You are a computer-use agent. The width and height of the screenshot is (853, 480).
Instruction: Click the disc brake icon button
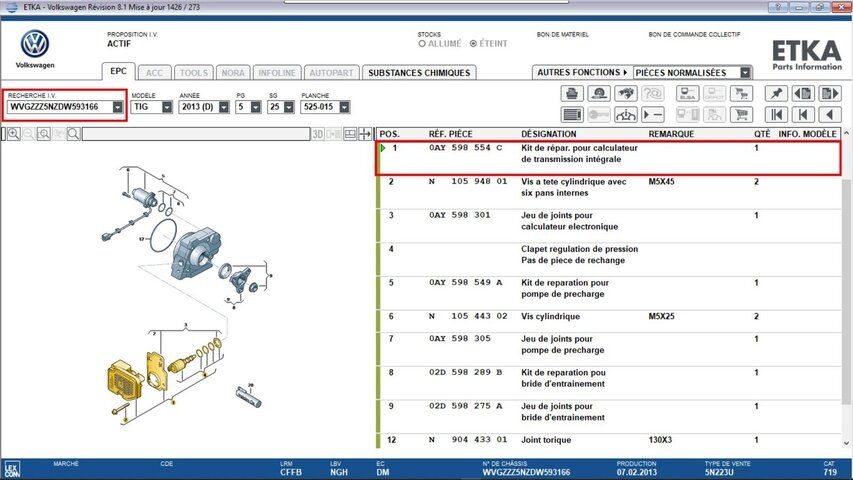coord(599,94)
